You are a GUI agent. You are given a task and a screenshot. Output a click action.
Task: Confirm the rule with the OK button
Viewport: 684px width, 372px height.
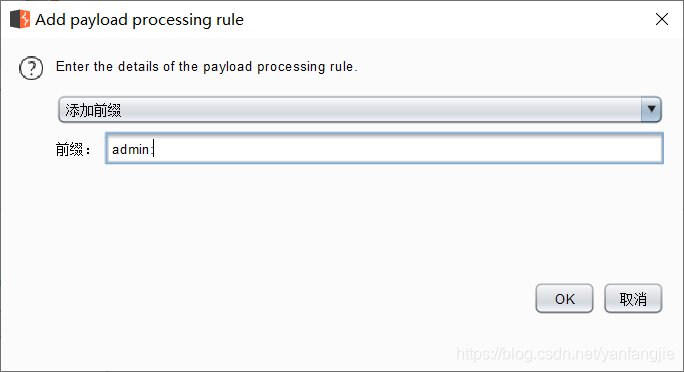(564, 299)
